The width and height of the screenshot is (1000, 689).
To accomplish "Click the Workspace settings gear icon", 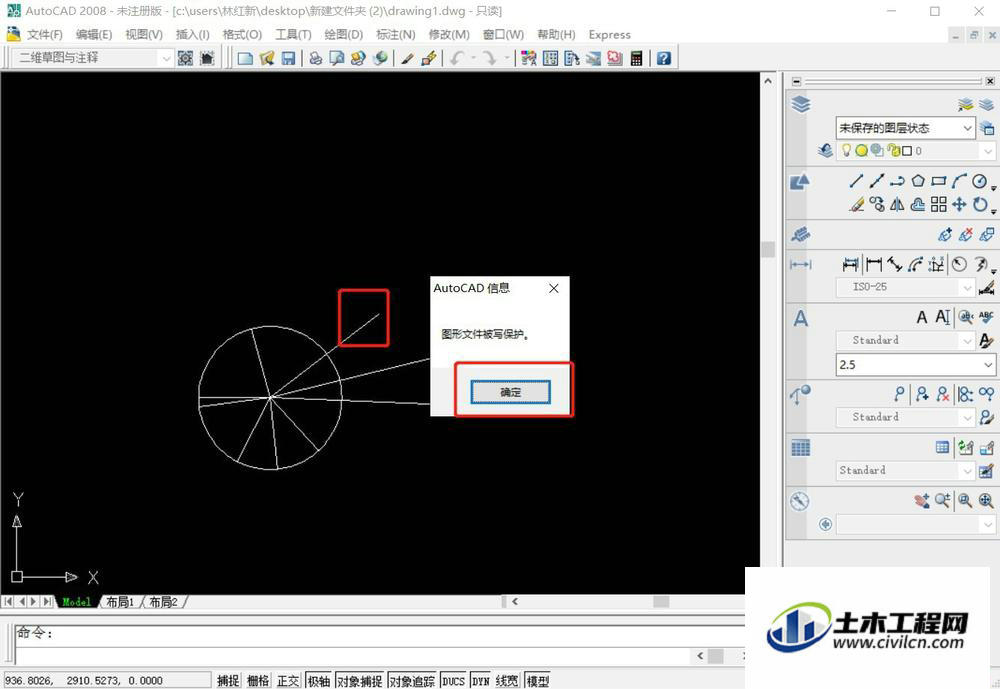I will [185, 59].
